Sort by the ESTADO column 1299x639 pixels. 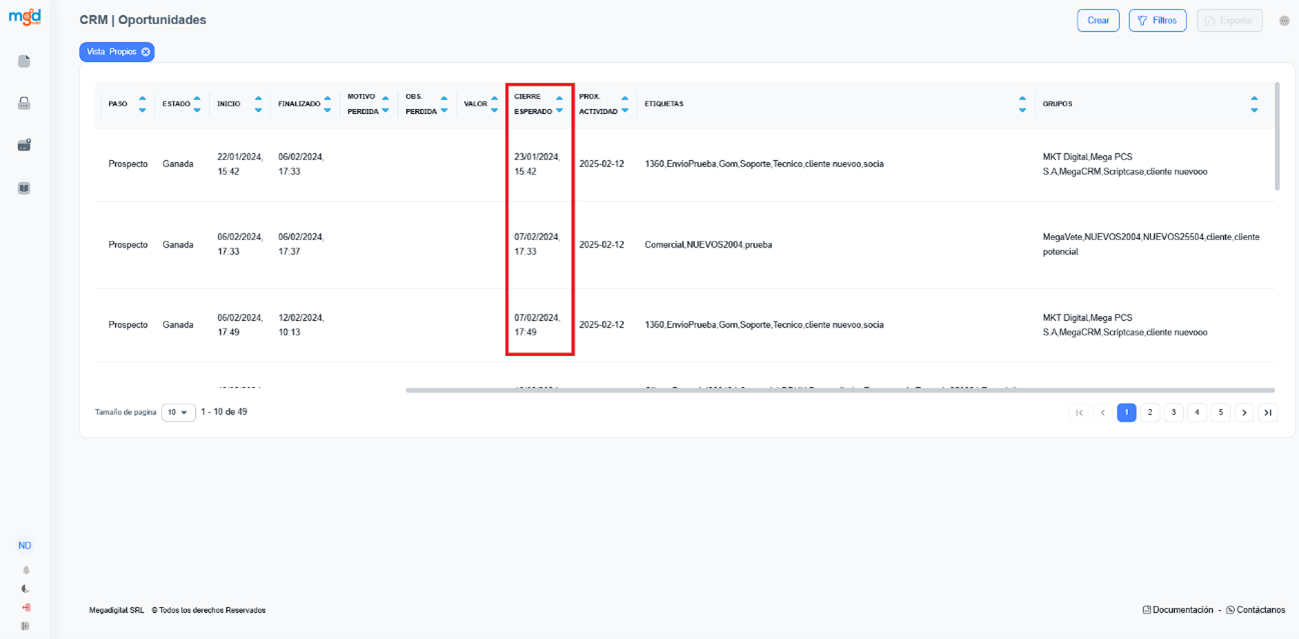tap(196, 104)
